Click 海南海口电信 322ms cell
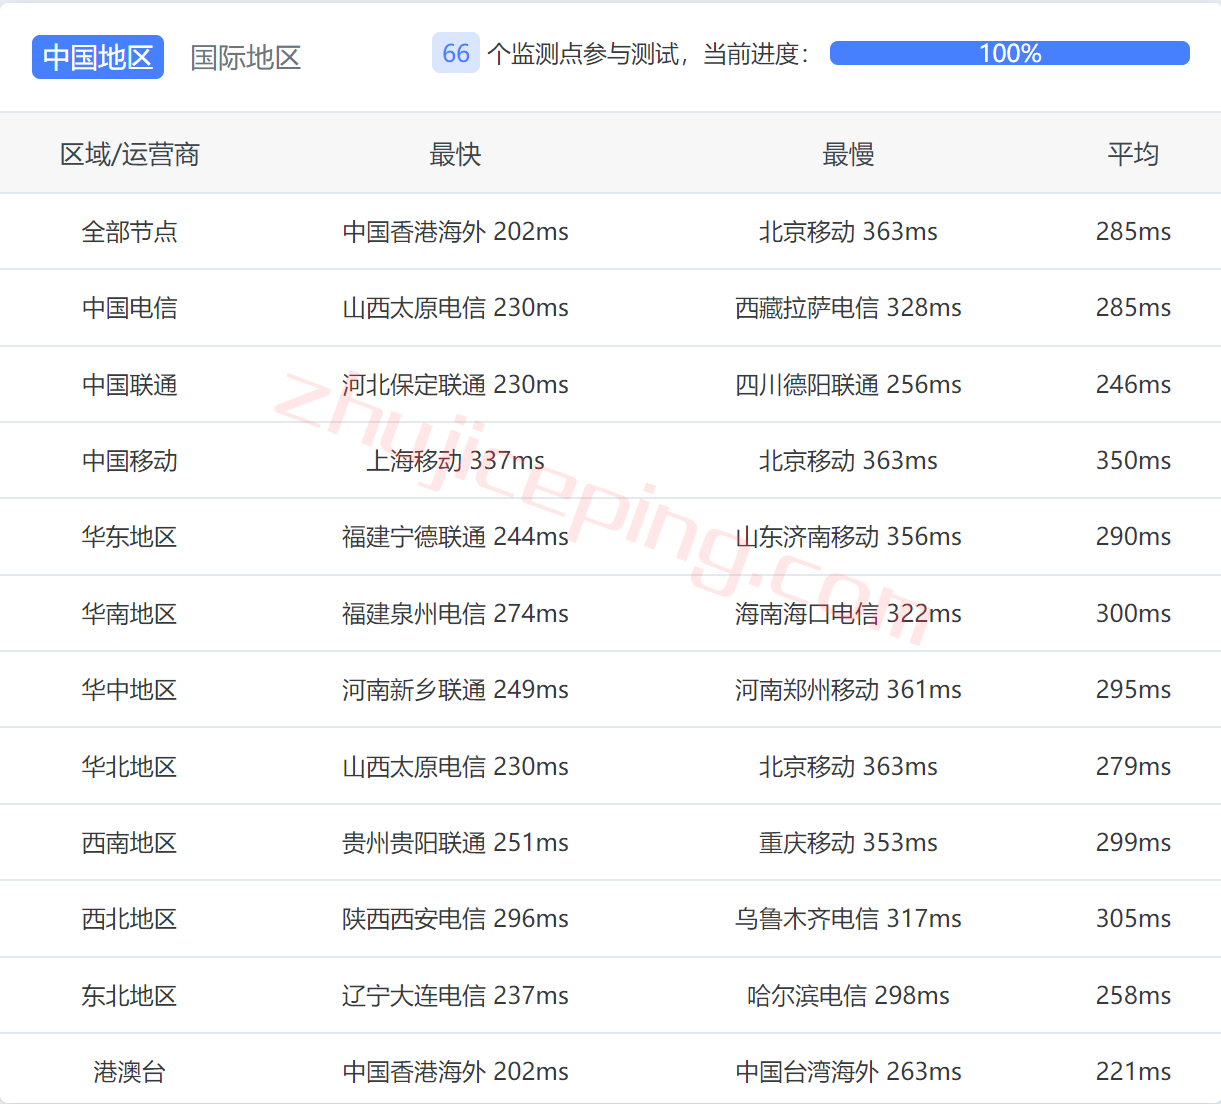Screen dimensions: 1221x1104 pos(848,614)
